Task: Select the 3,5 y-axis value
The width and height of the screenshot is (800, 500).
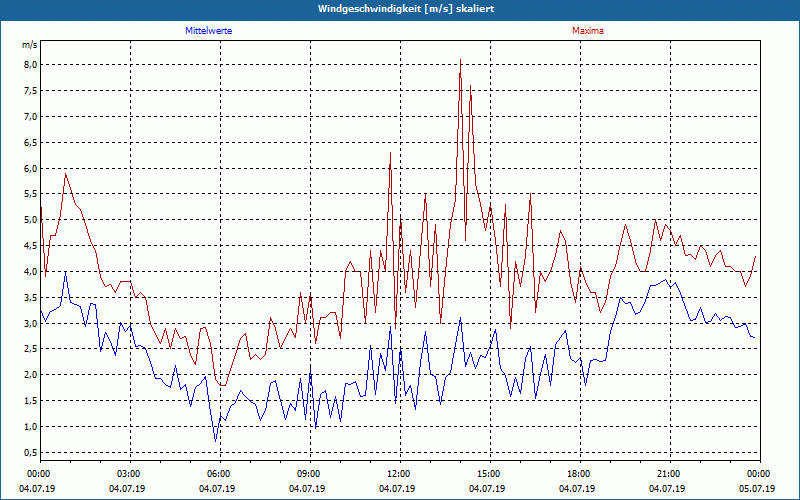Action: click(31, 297)
